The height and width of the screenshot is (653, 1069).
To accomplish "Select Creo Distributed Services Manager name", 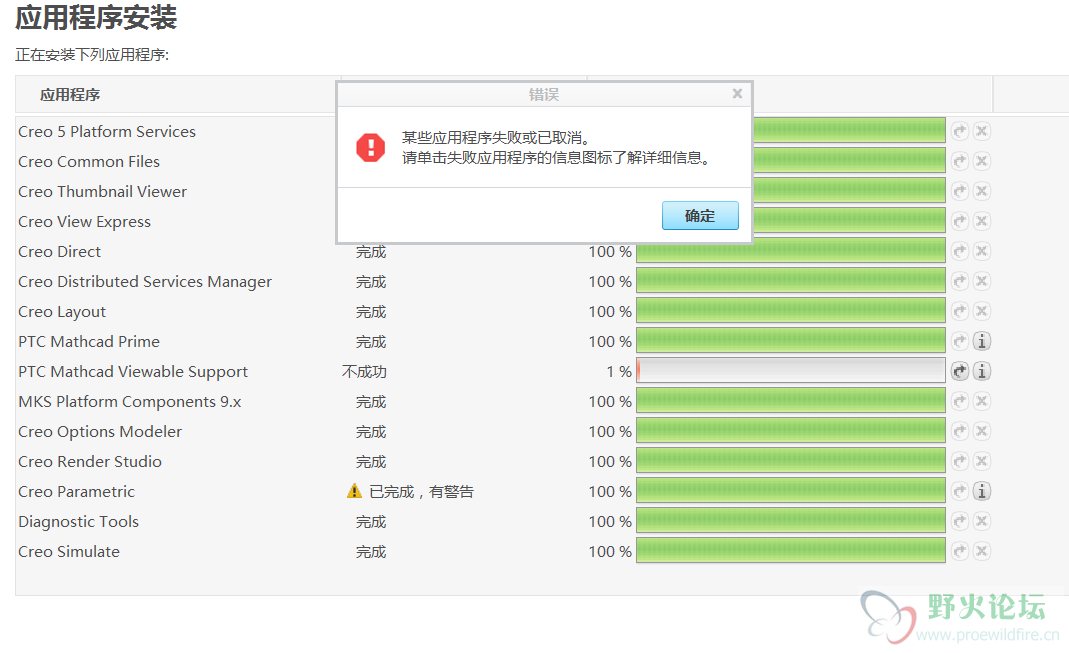I will click(145, 282).
